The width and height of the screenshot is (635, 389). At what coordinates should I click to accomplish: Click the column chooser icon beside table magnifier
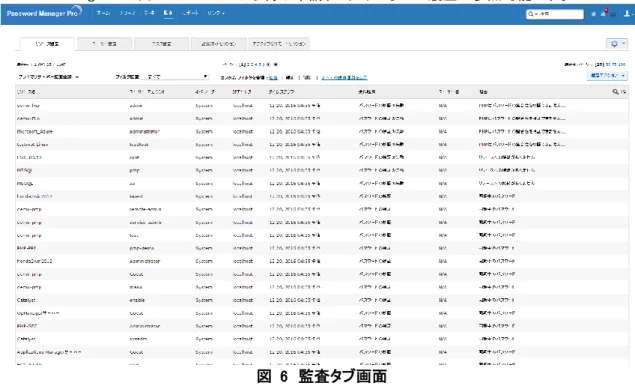624,92
